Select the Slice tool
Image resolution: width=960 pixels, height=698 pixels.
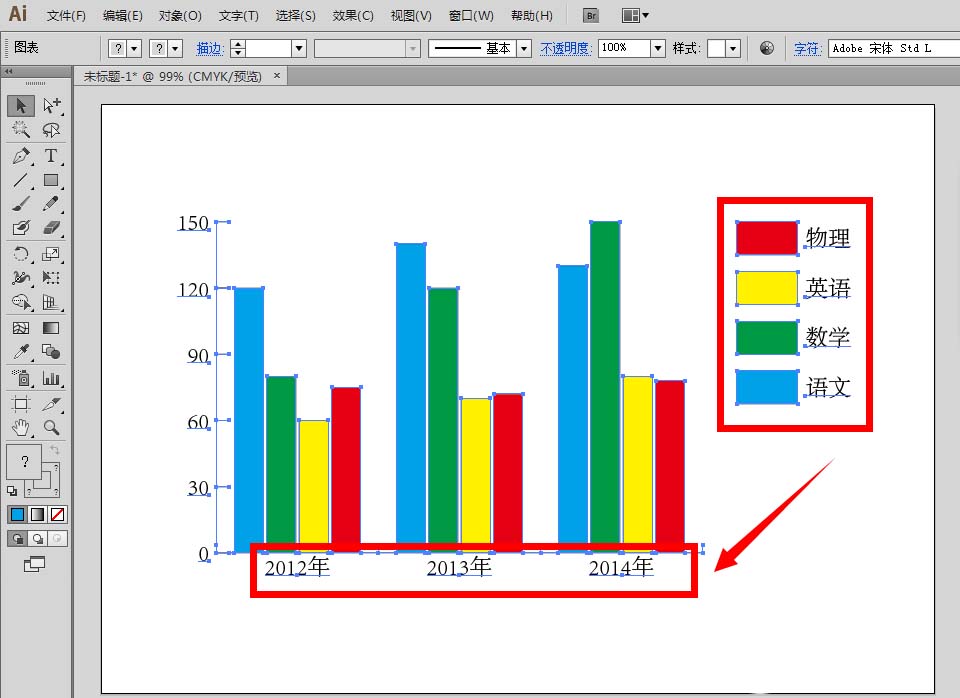[51, 403]
